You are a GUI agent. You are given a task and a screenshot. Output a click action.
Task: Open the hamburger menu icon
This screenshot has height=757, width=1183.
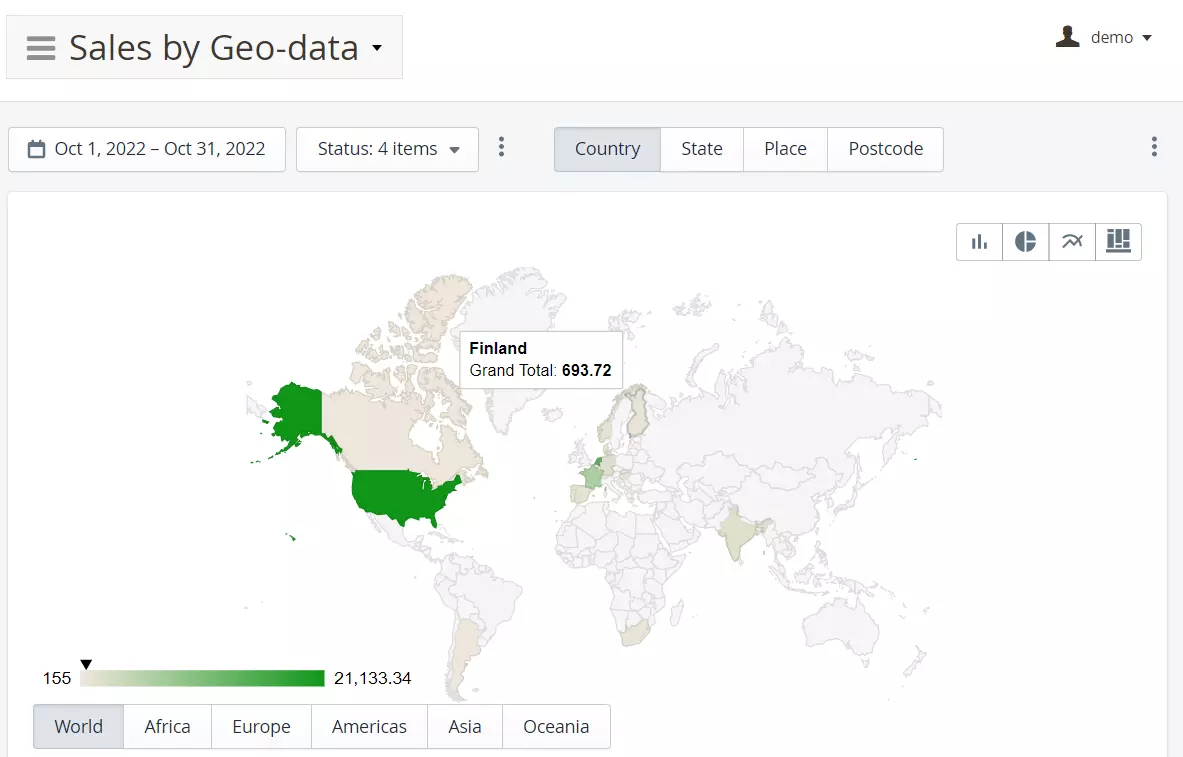tap(41, 48)
